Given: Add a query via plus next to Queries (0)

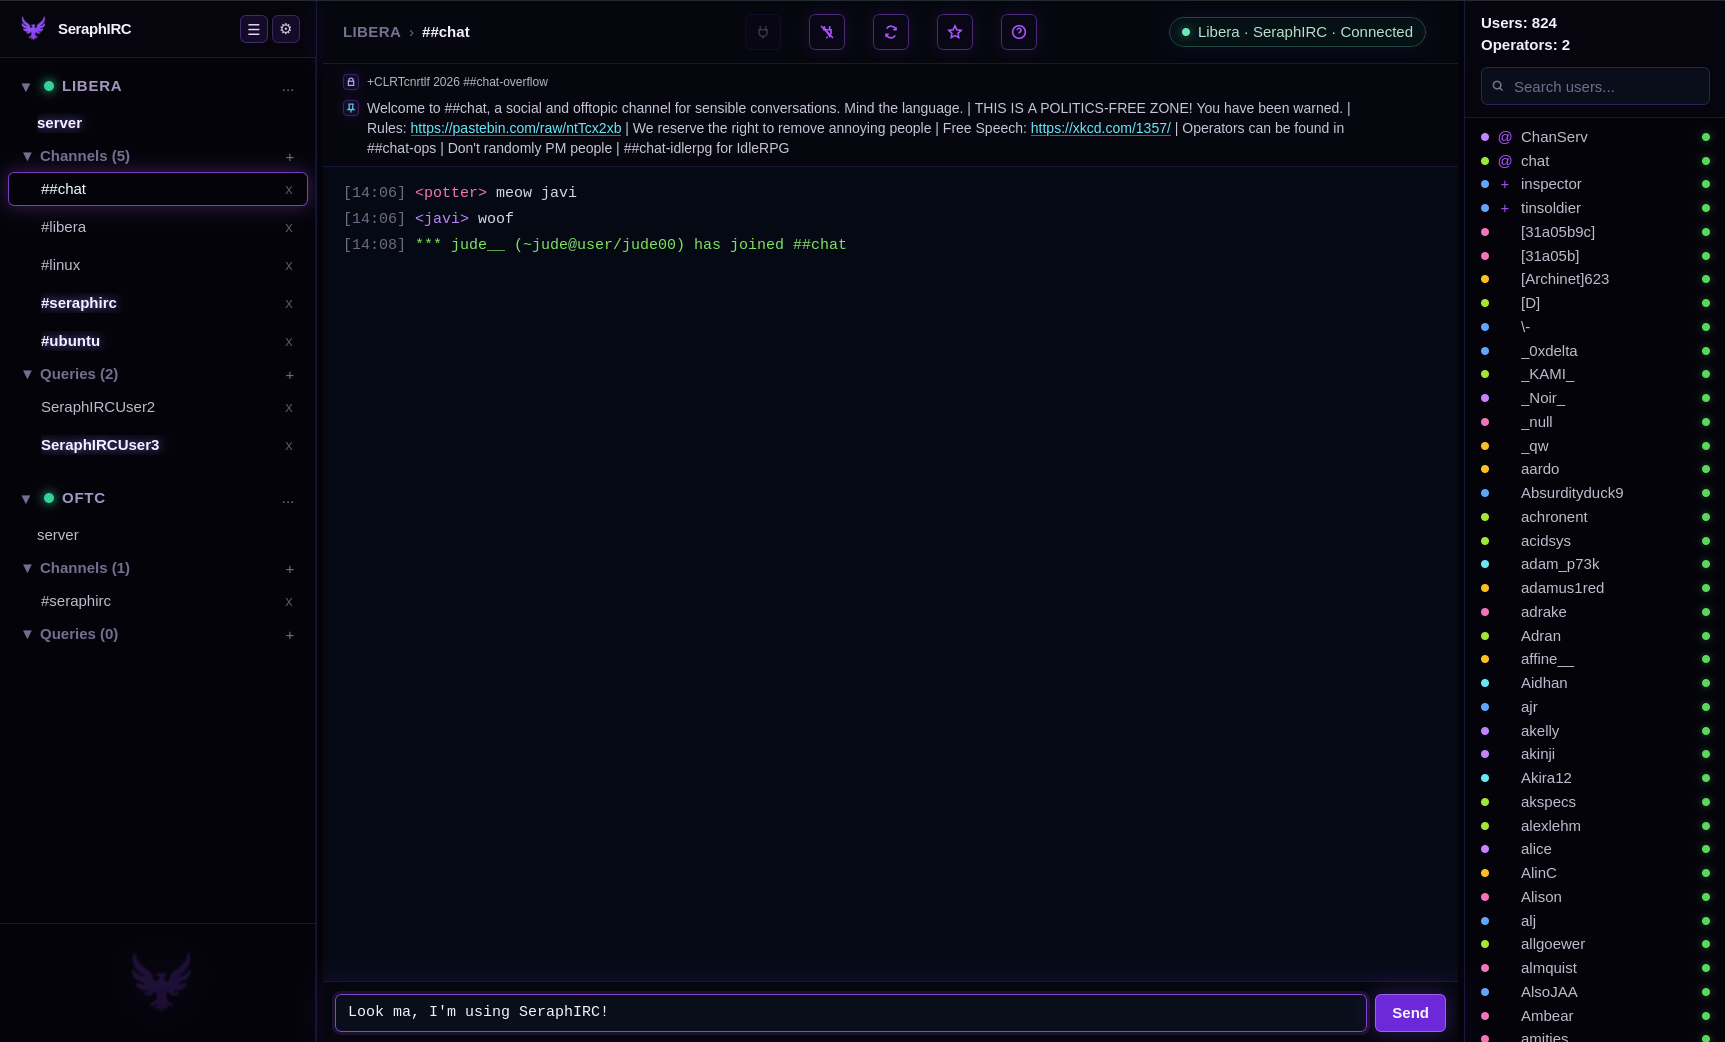Looking at the screenshot, I should click(x=290, y=635).
